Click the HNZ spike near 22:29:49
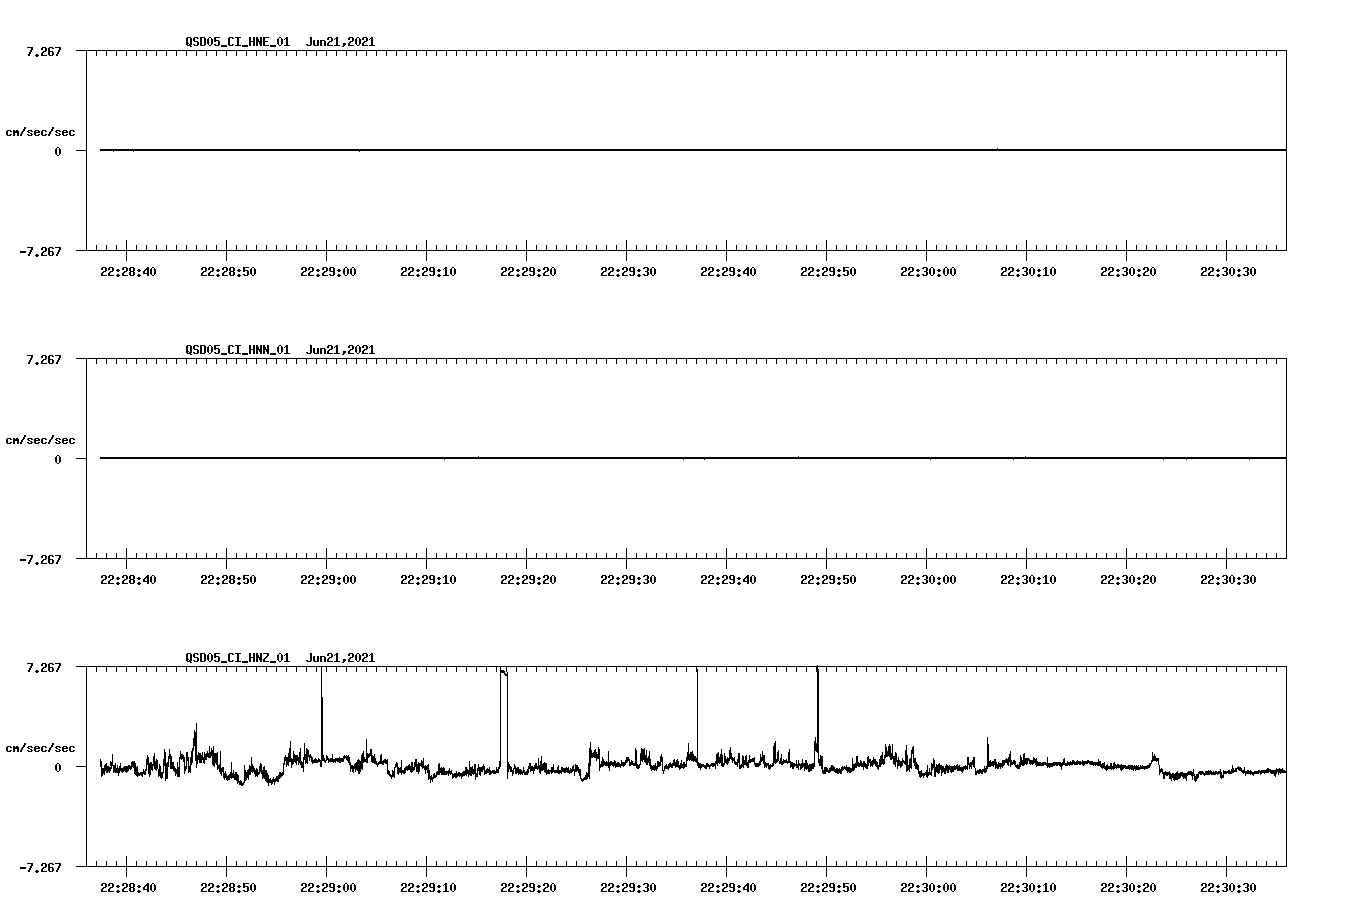 [x=817, y=715]
